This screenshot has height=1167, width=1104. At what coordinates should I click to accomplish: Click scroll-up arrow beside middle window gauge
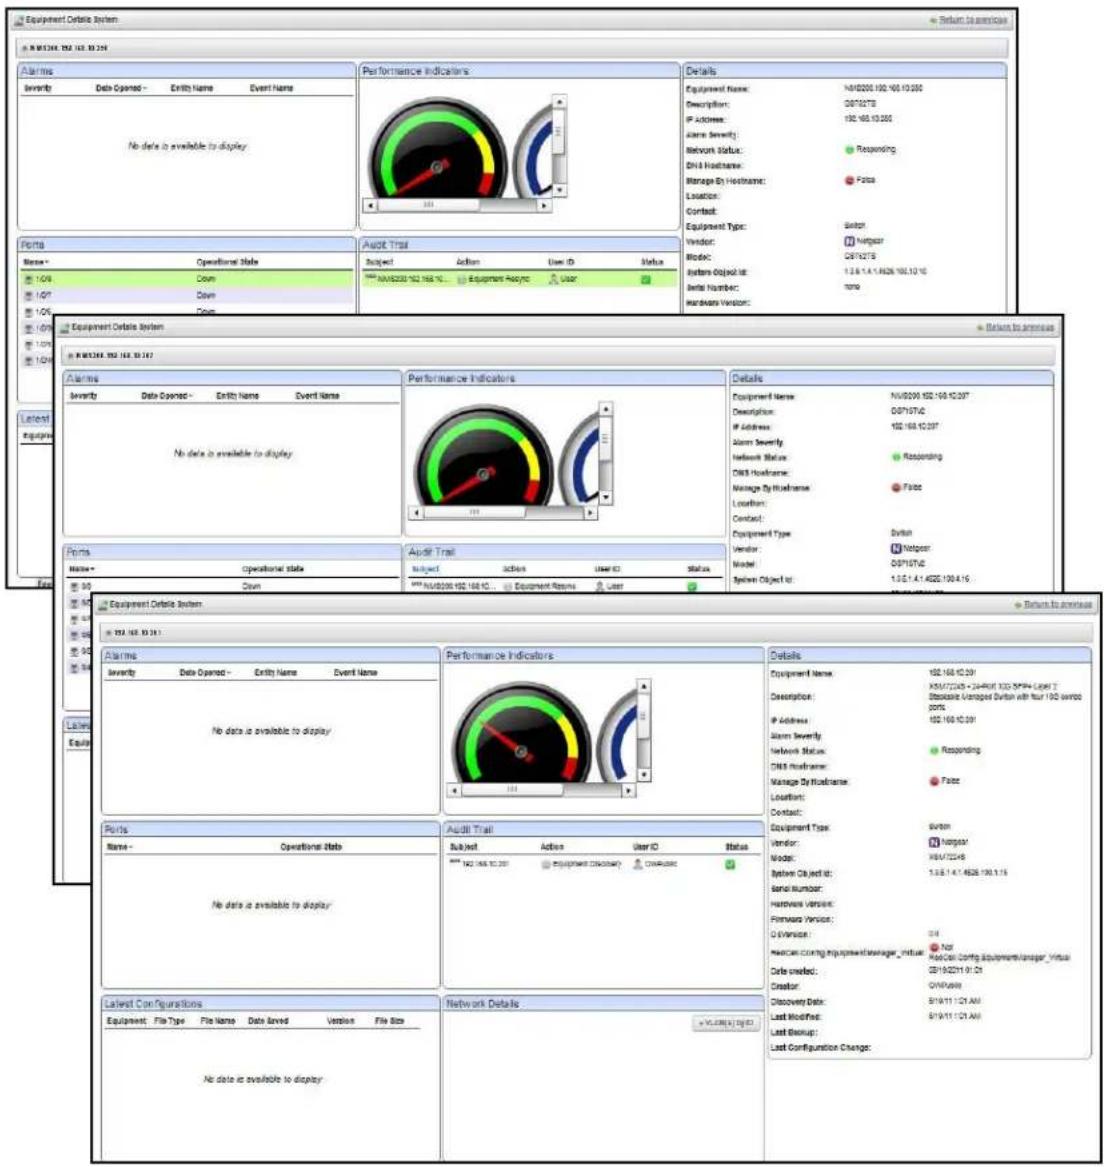(606, 409)
